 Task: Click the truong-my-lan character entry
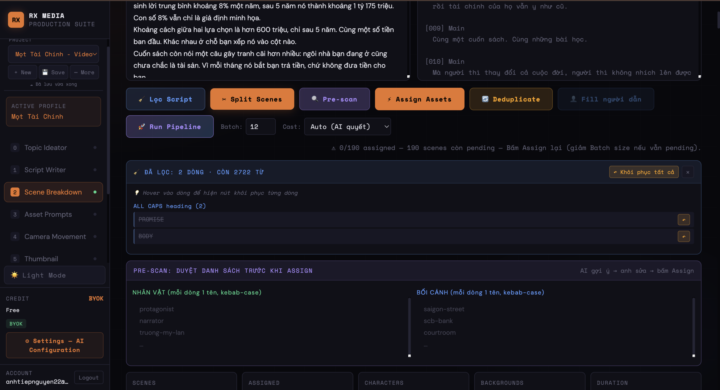click(x=162, y=333)
